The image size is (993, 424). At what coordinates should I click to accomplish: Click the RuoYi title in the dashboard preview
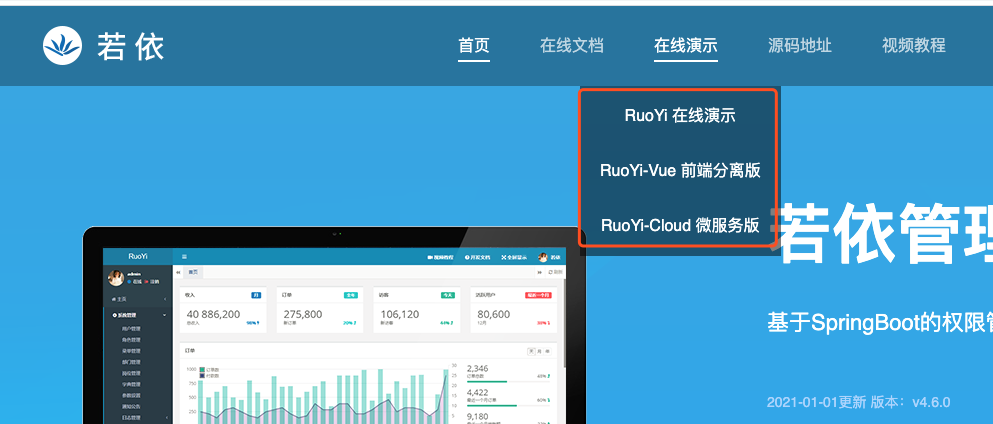tap(137, 256)
